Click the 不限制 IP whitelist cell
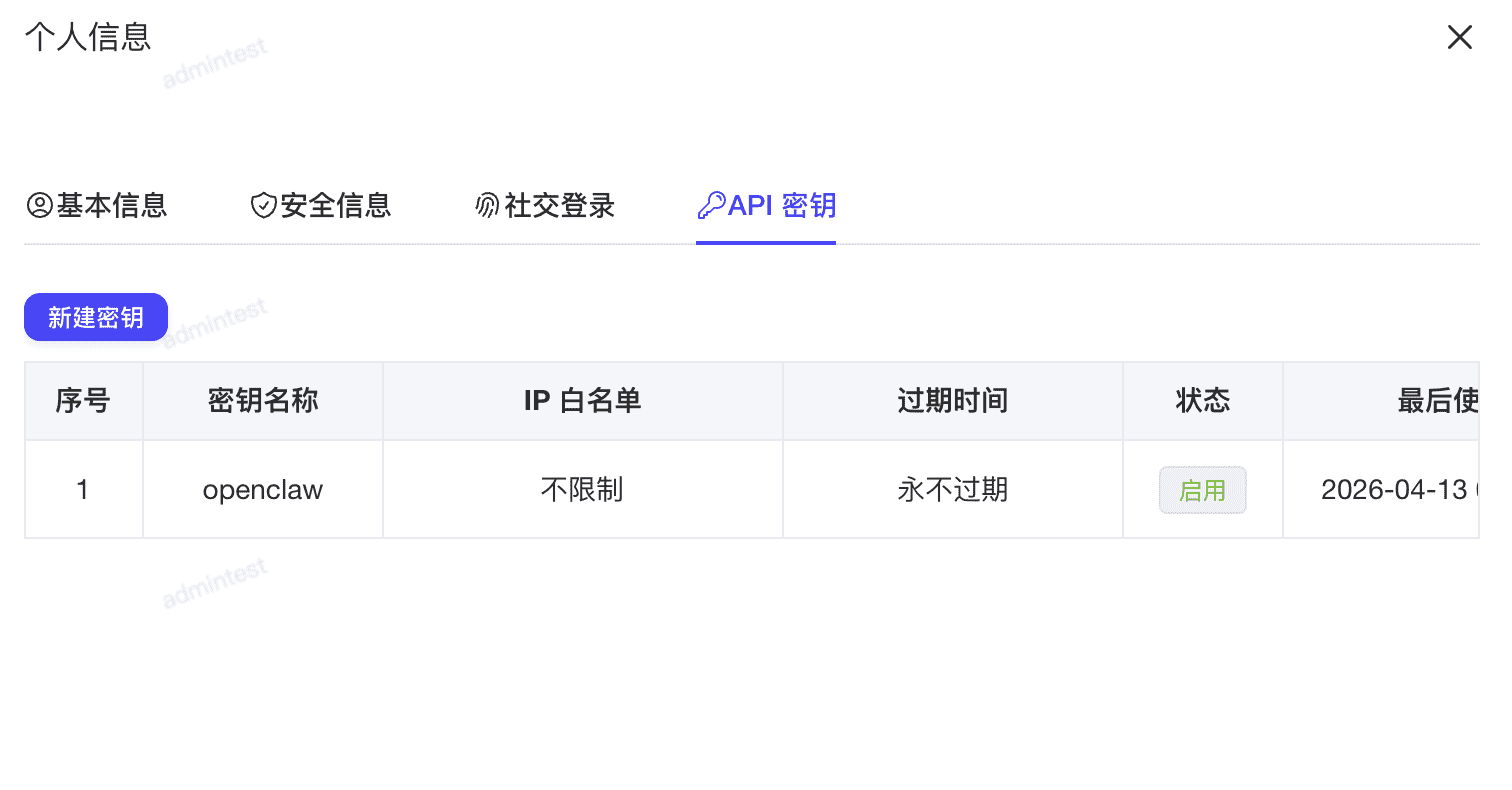This screenshot has height=790, width=1512. pos(582,489)
